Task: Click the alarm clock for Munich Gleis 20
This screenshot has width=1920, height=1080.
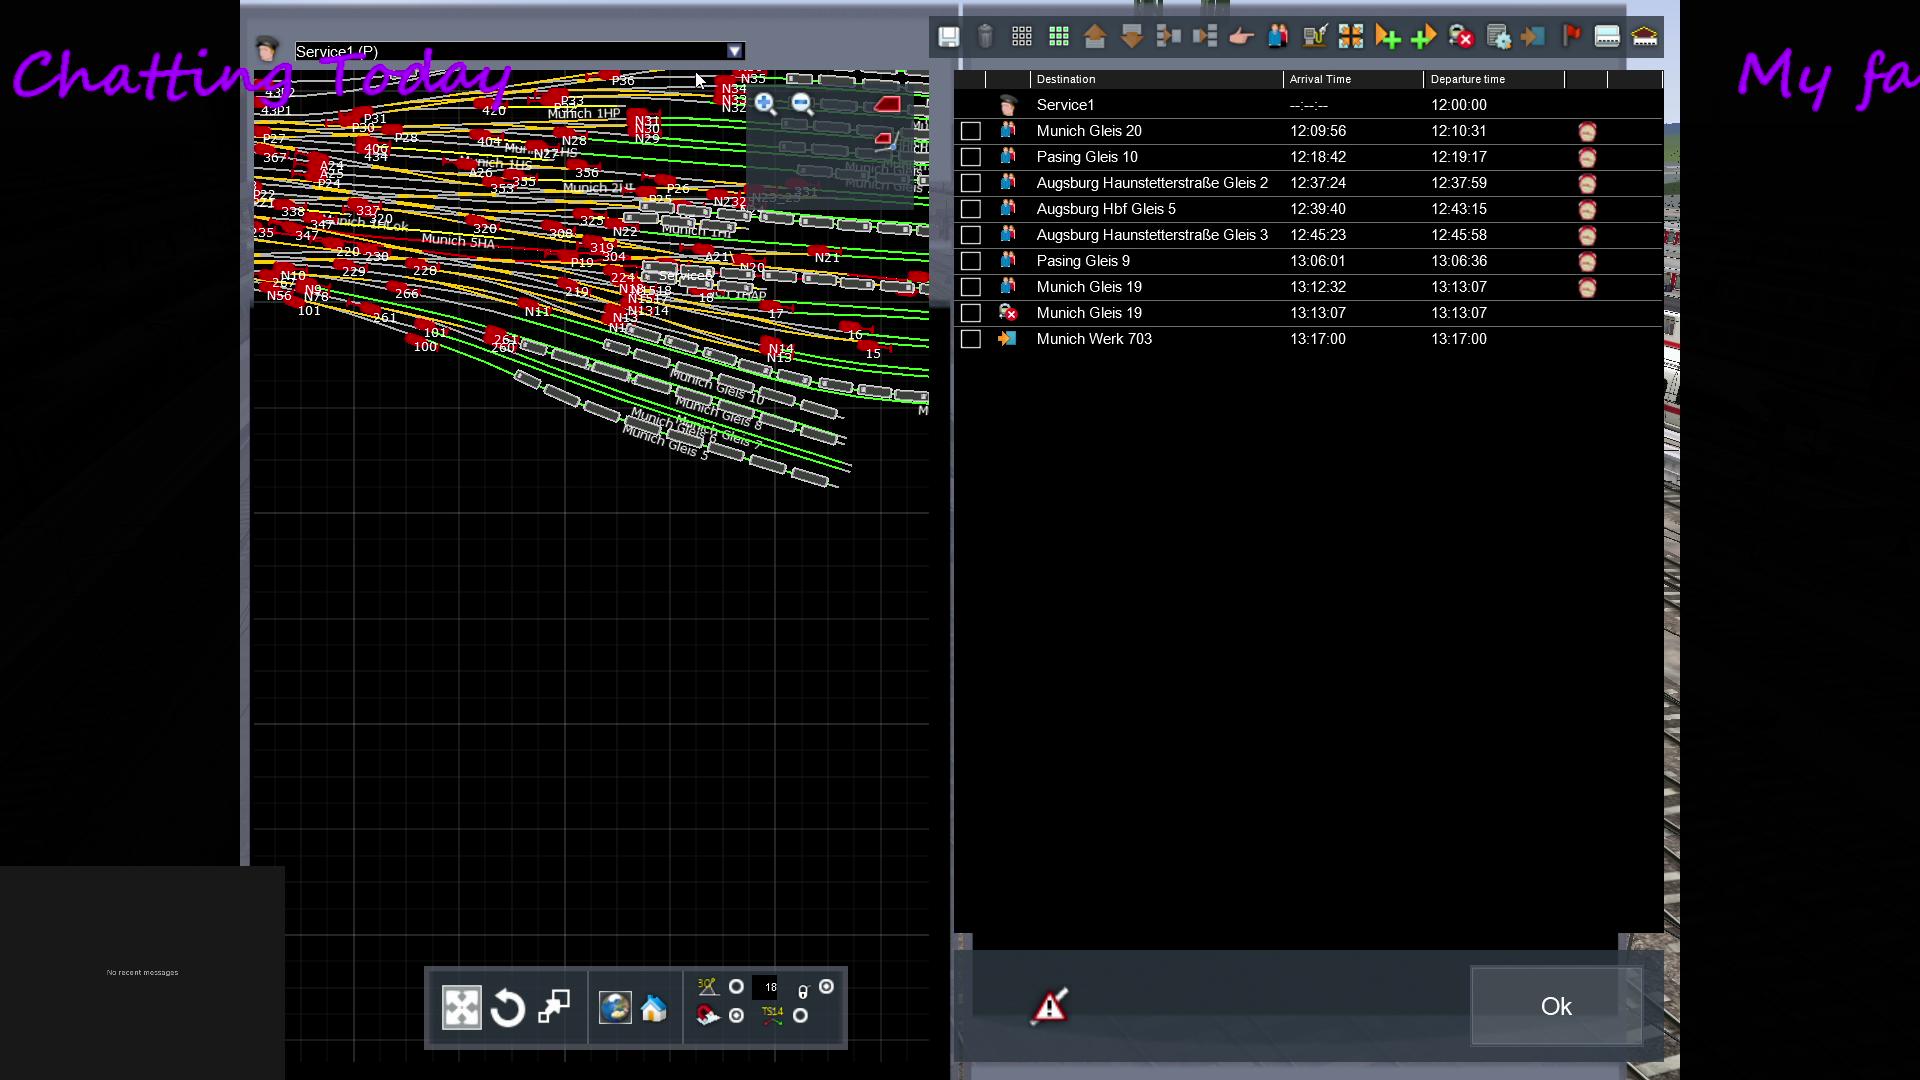Action: pos(1587,131)
